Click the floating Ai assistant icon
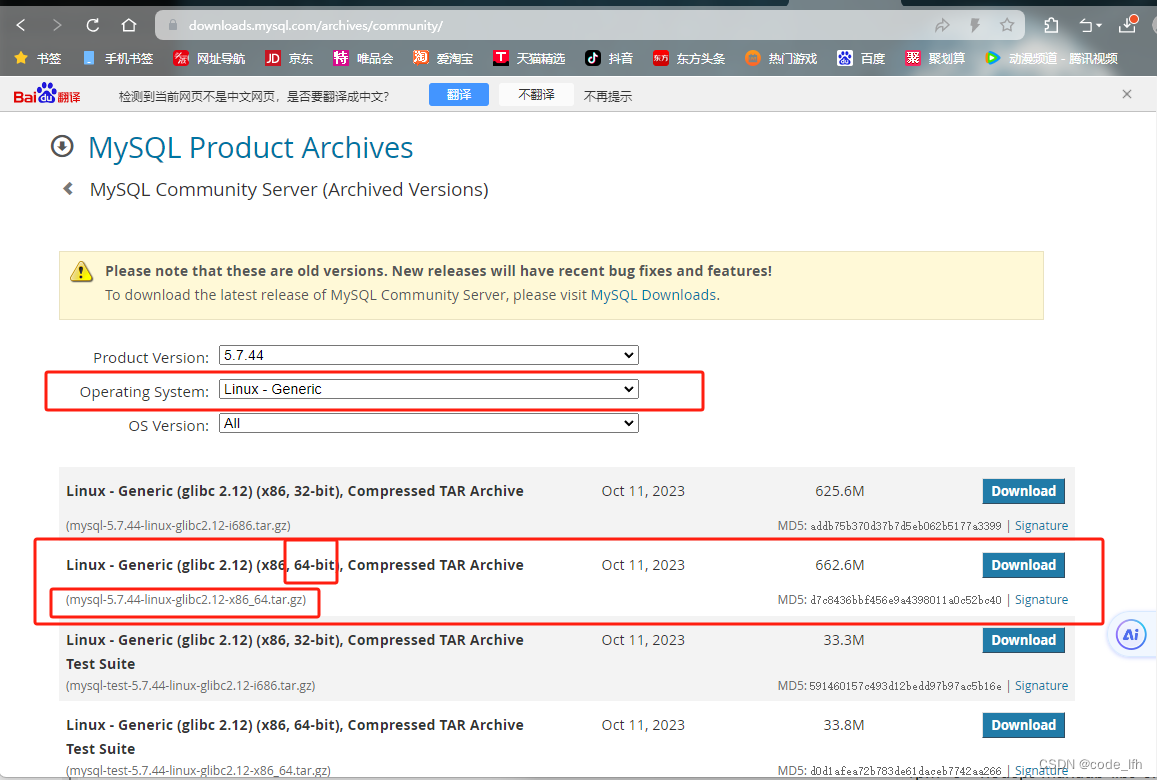This screenshot has height=780, width=1157. pos(1130,634)
